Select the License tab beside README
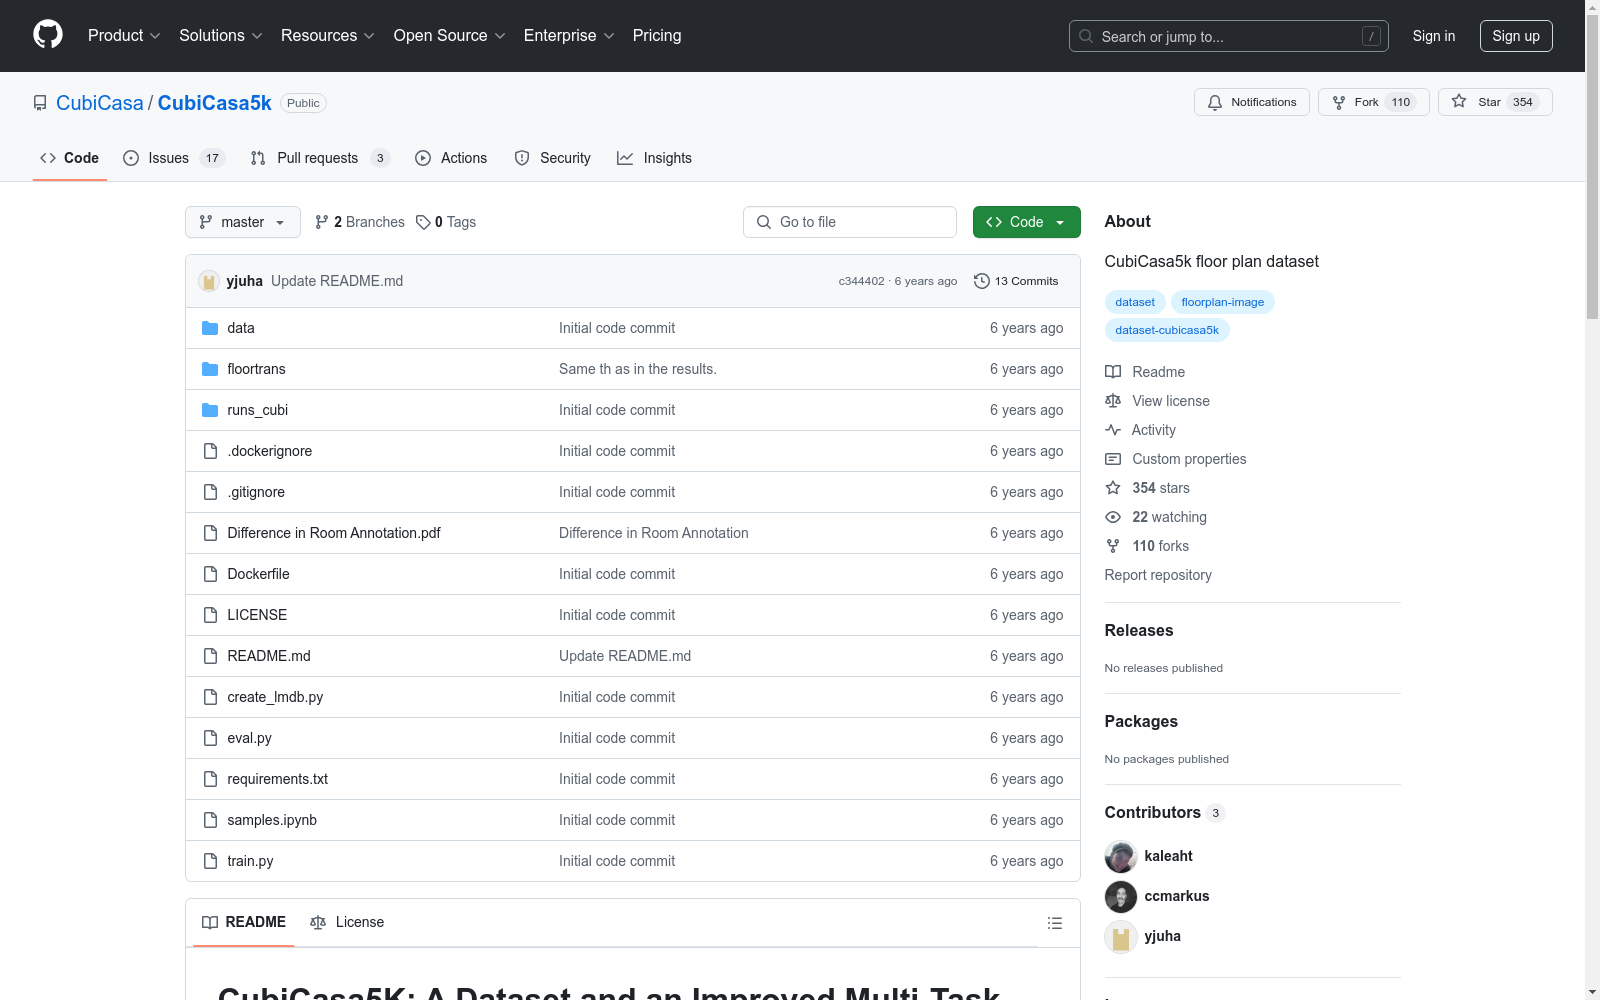This screenshot has height=1000, width=1600. click(x=347, y=922)
